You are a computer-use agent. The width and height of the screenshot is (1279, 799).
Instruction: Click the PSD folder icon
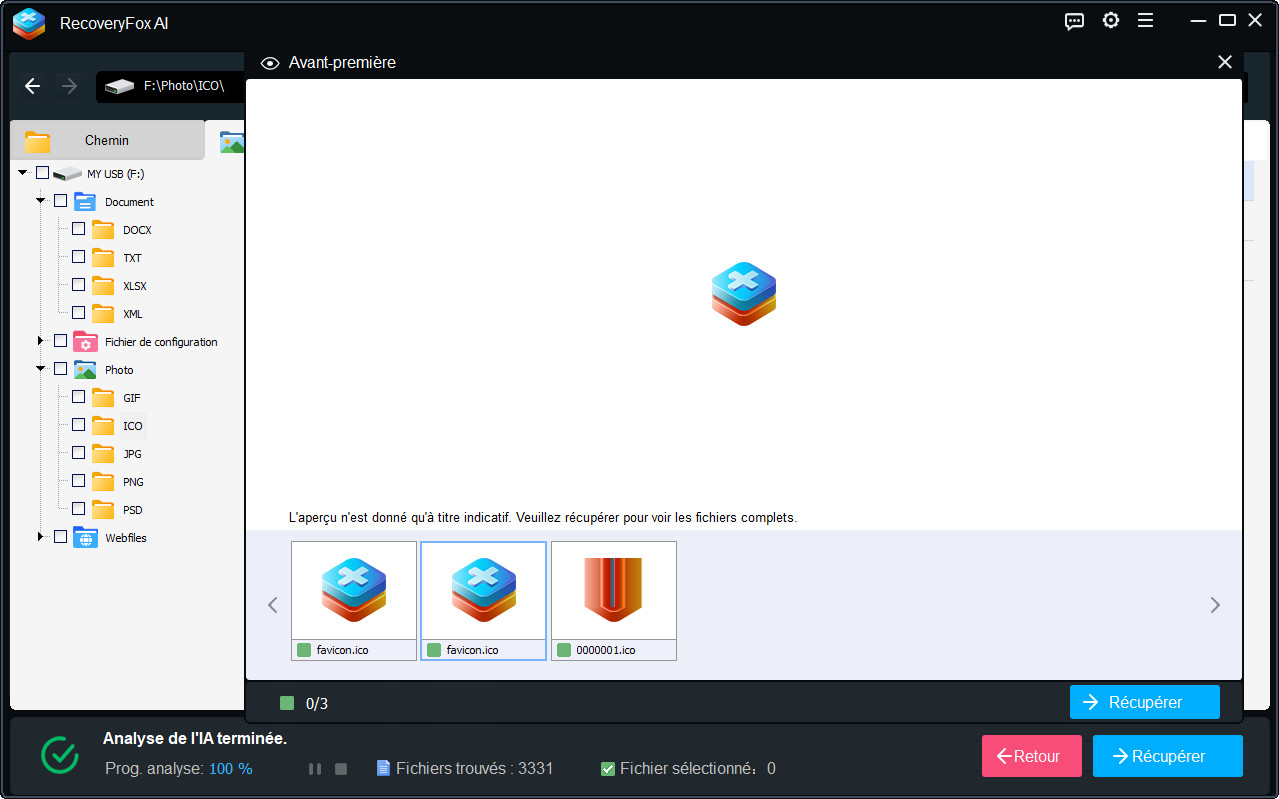point(103,509)
